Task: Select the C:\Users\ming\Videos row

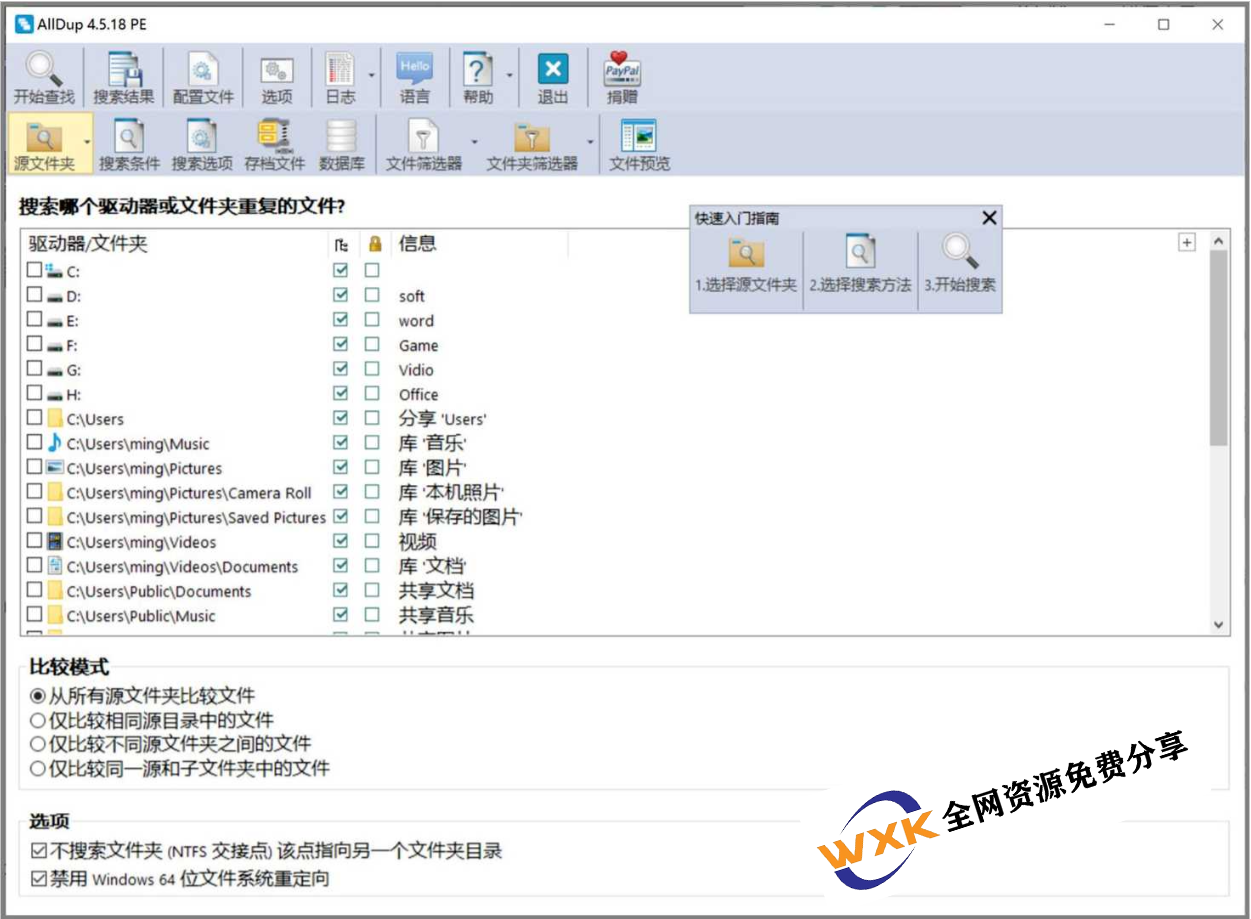Action: (x=613, y=542)
